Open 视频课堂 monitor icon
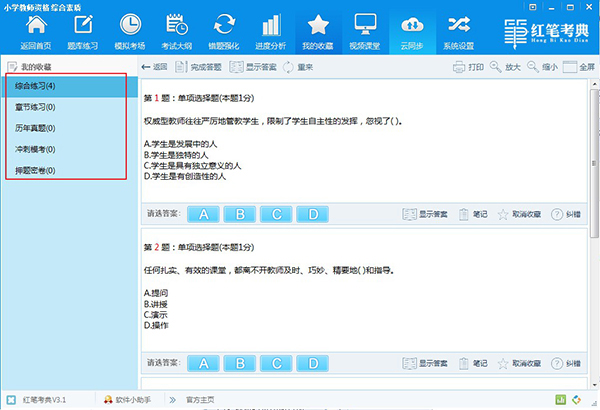600x410 pixels. 365,25
